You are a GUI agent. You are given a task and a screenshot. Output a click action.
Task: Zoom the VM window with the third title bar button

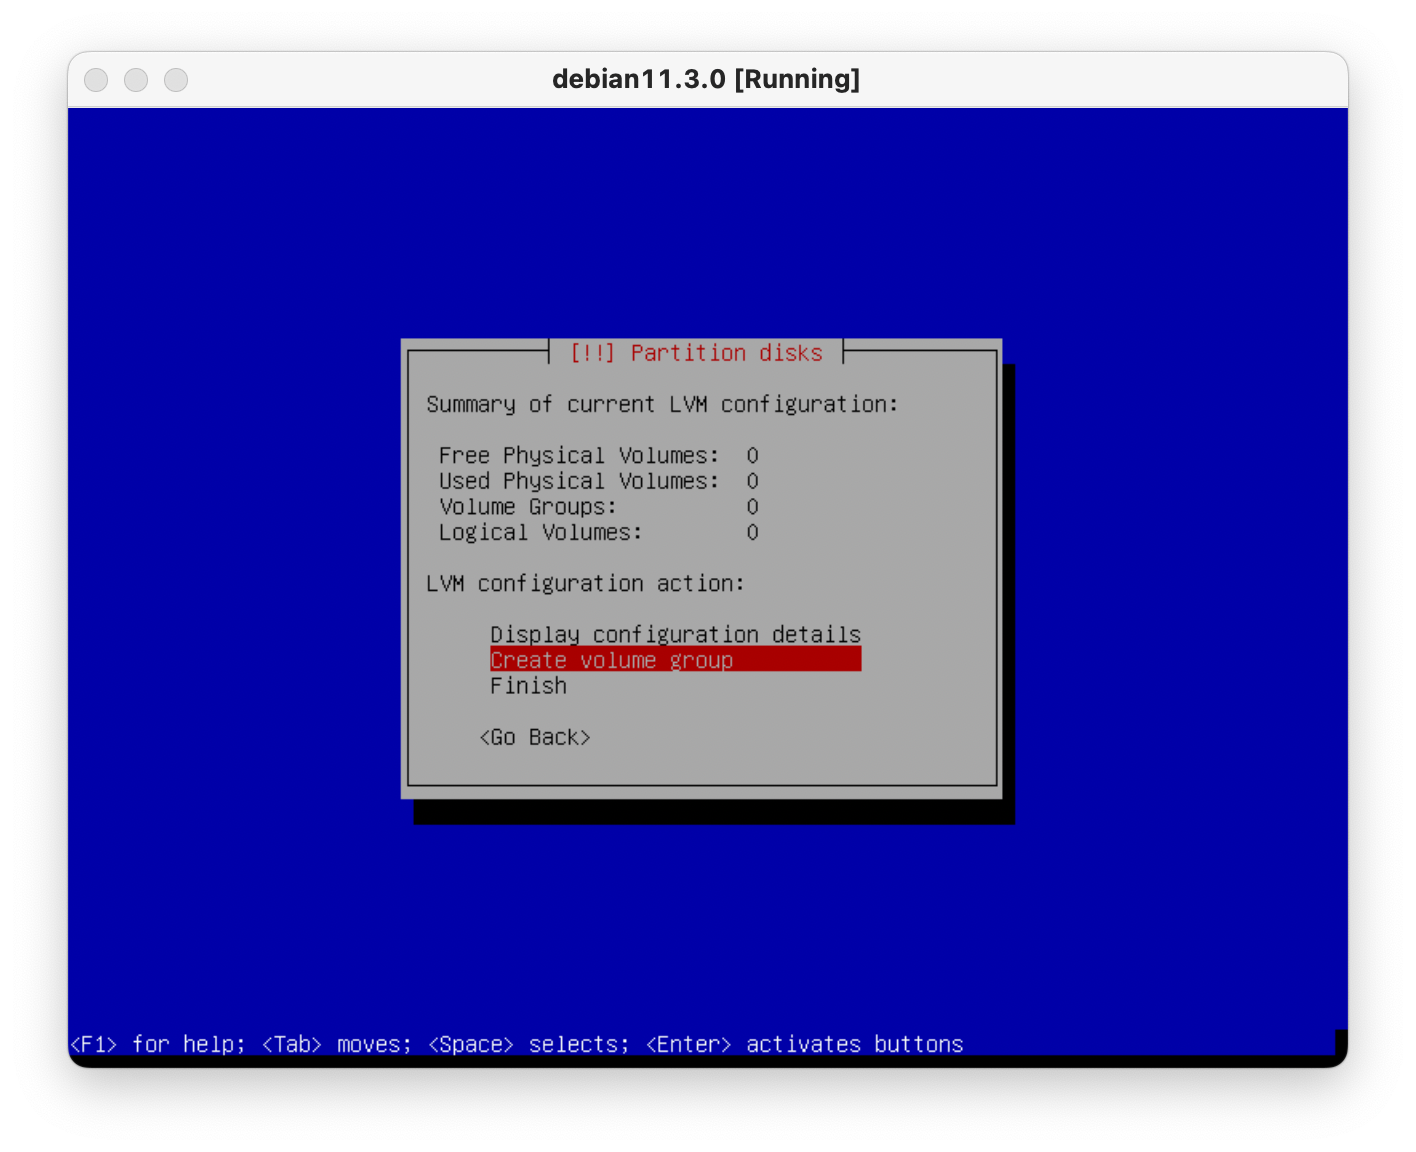(176, 80)
